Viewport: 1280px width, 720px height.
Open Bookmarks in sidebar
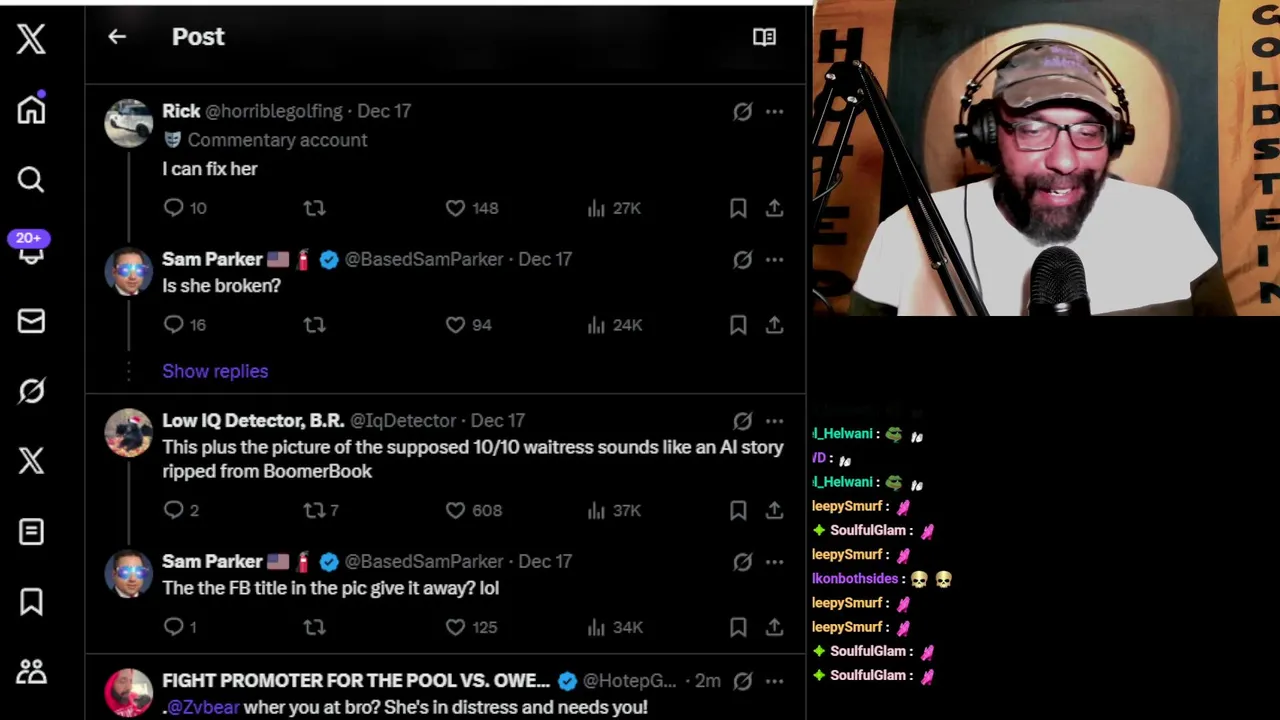(31, 601)
